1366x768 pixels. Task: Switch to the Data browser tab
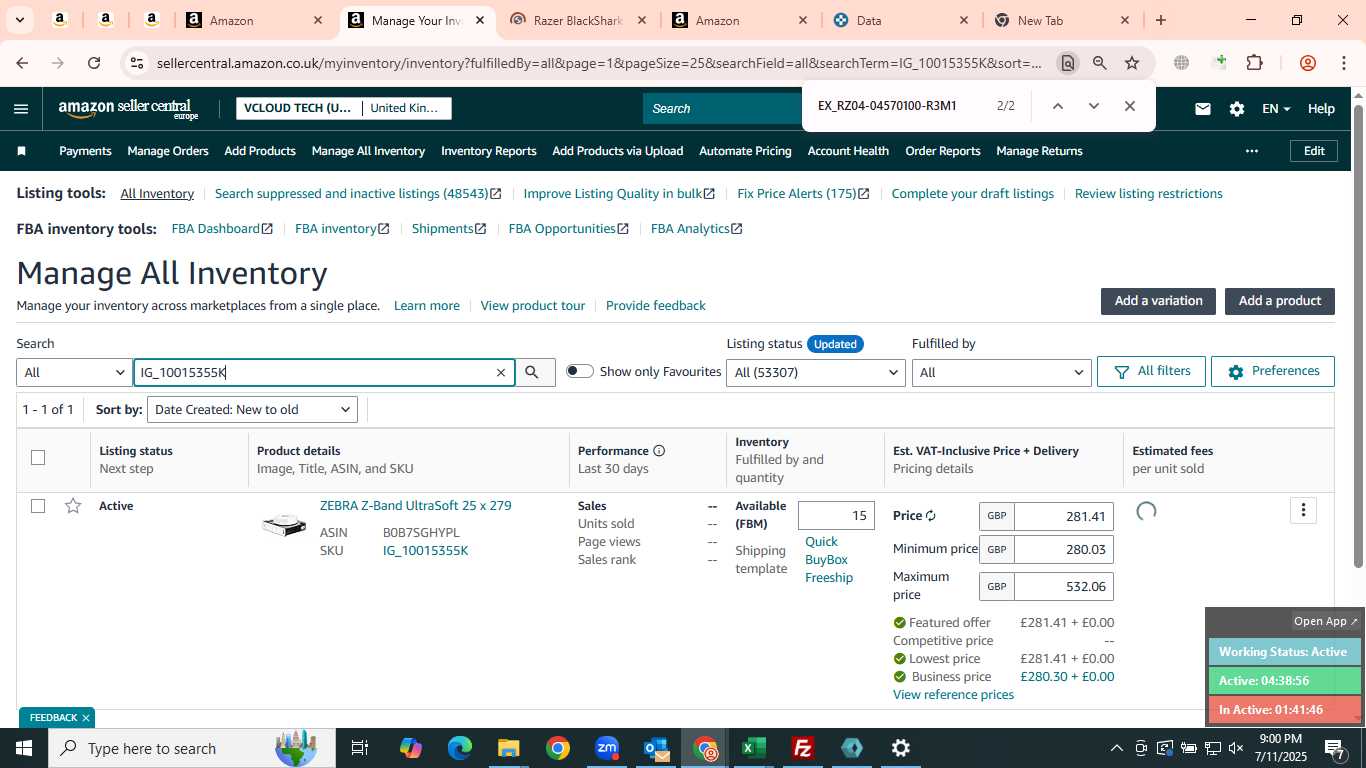[900, 20]
